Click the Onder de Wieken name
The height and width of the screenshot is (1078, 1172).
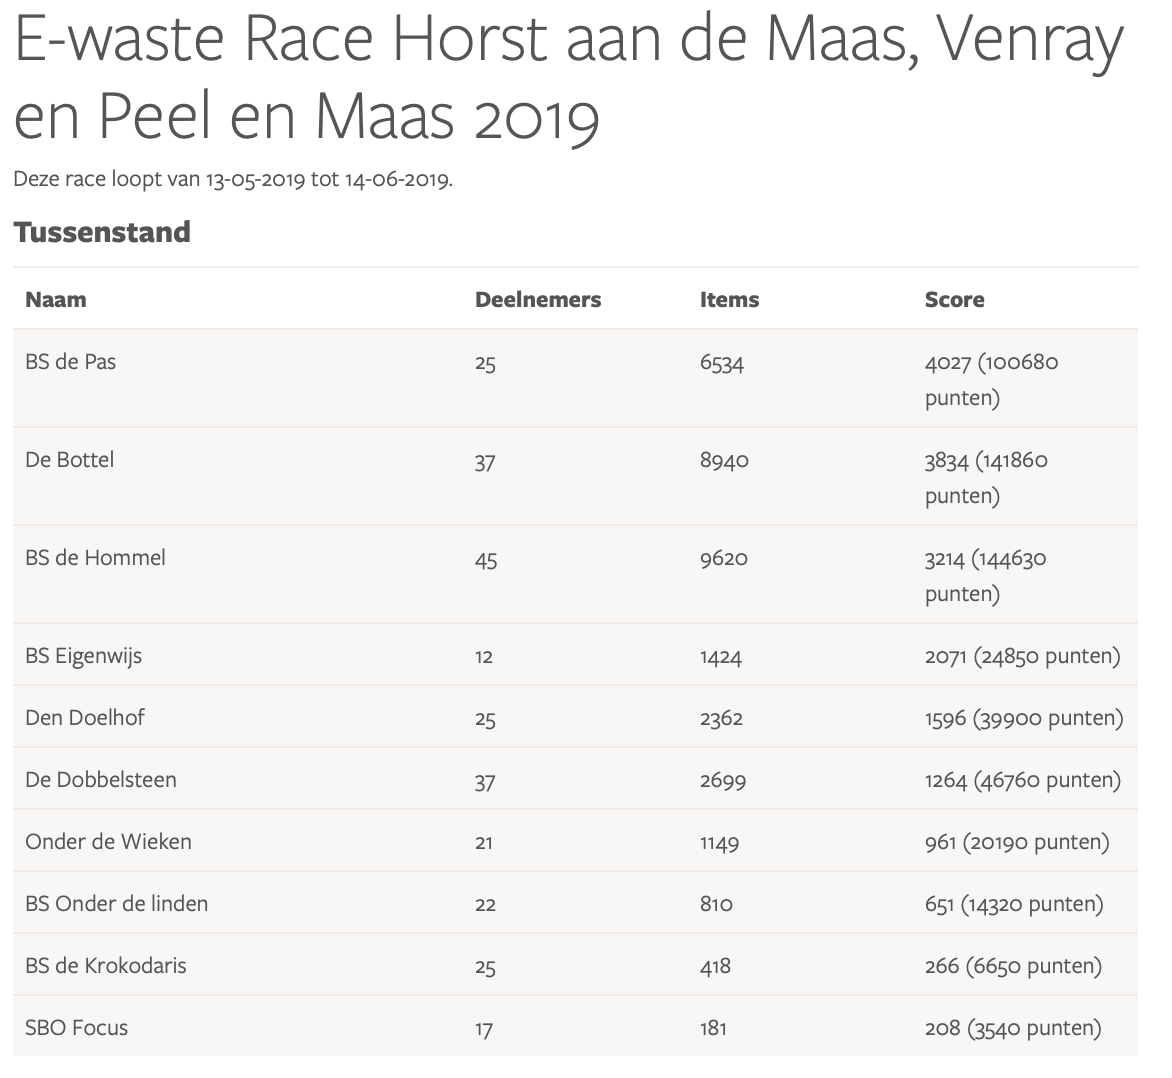click(x=108, y=842)
